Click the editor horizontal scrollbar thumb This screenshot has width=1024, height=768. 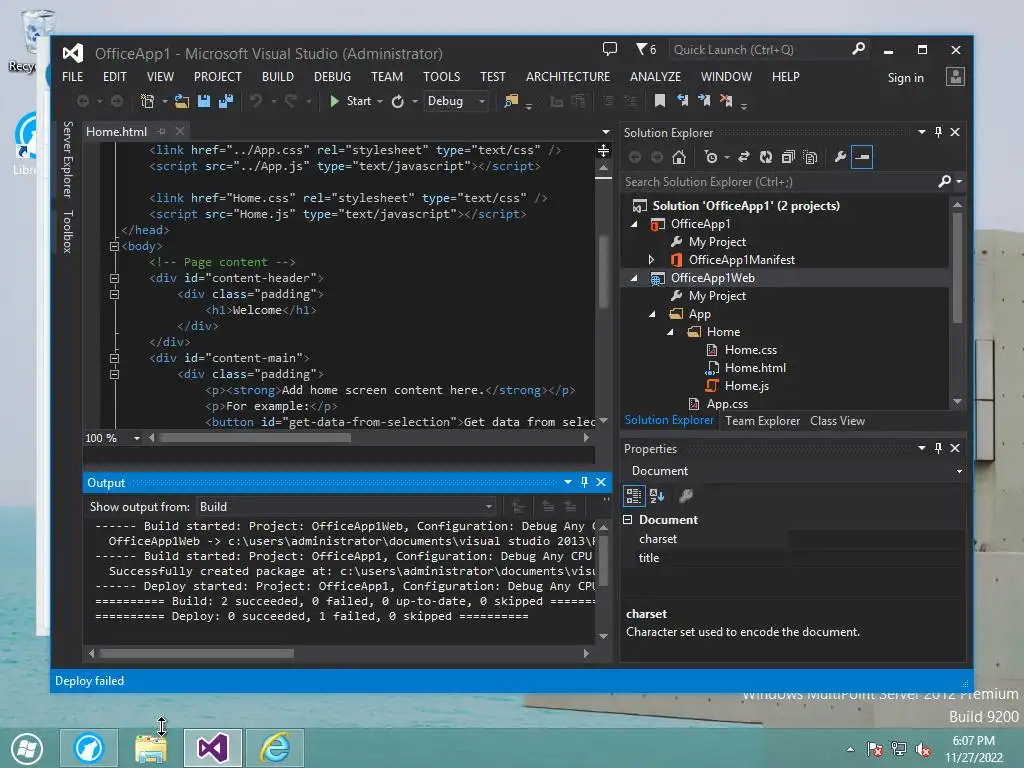click(x=255, y=438)
